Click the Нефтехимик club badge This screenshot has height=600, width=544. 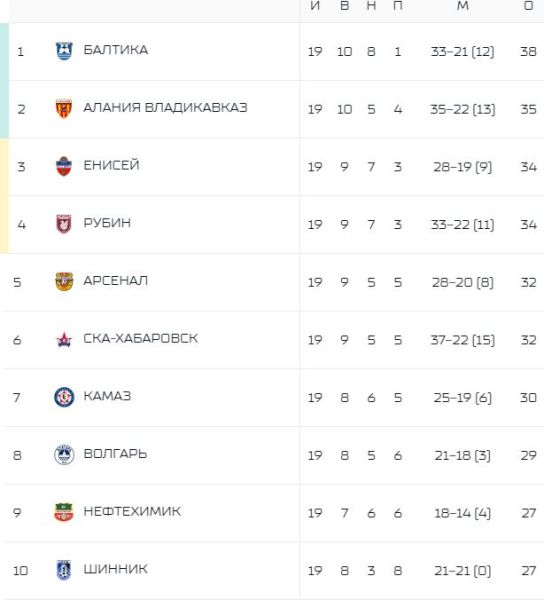click(x=64, y=512)
